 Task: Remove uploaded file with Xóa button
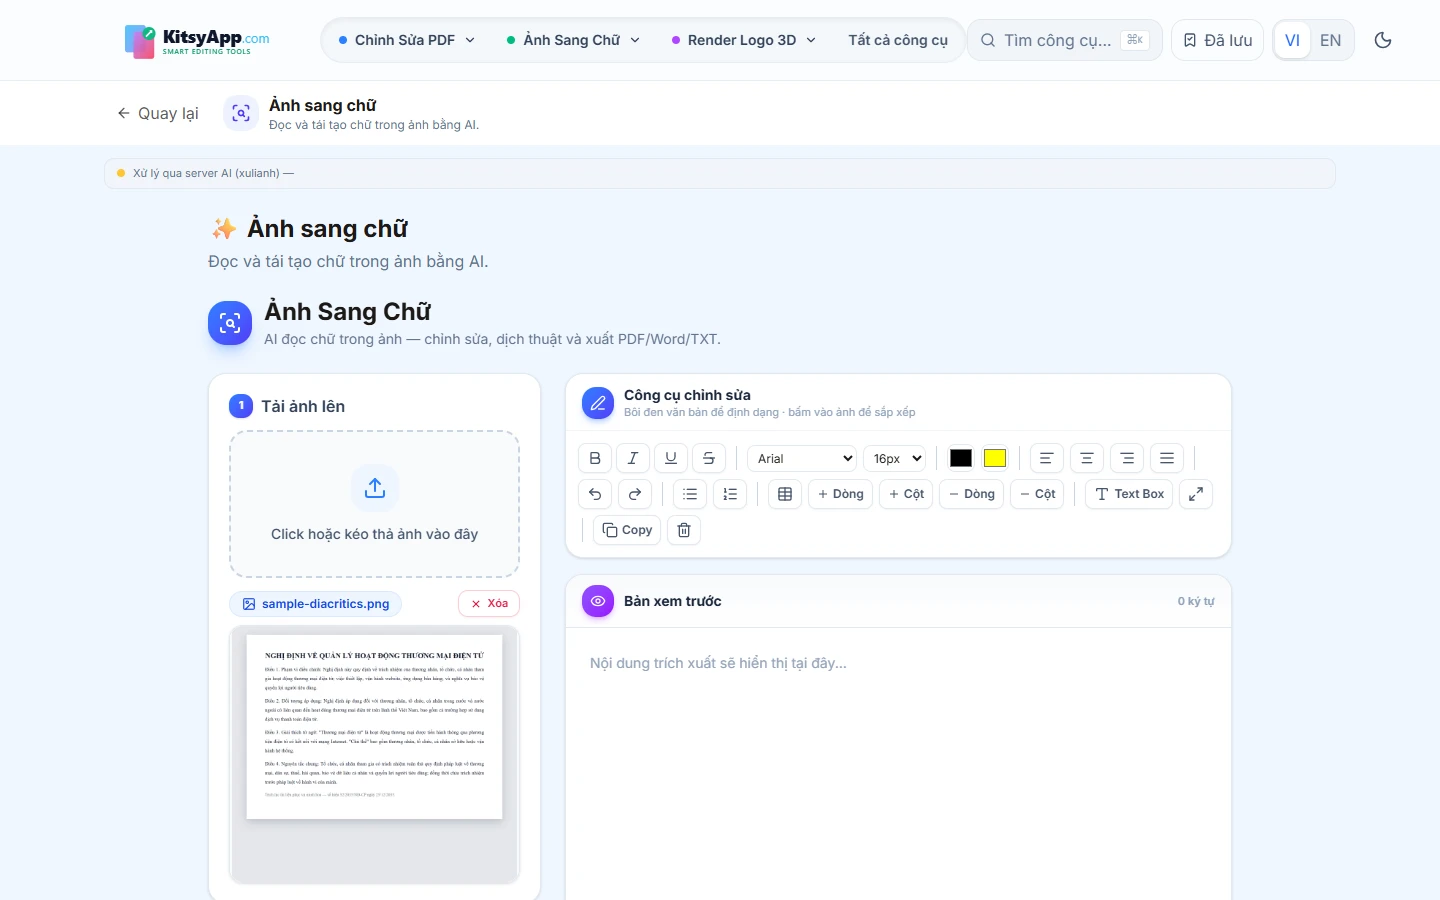tap(490, 603)
